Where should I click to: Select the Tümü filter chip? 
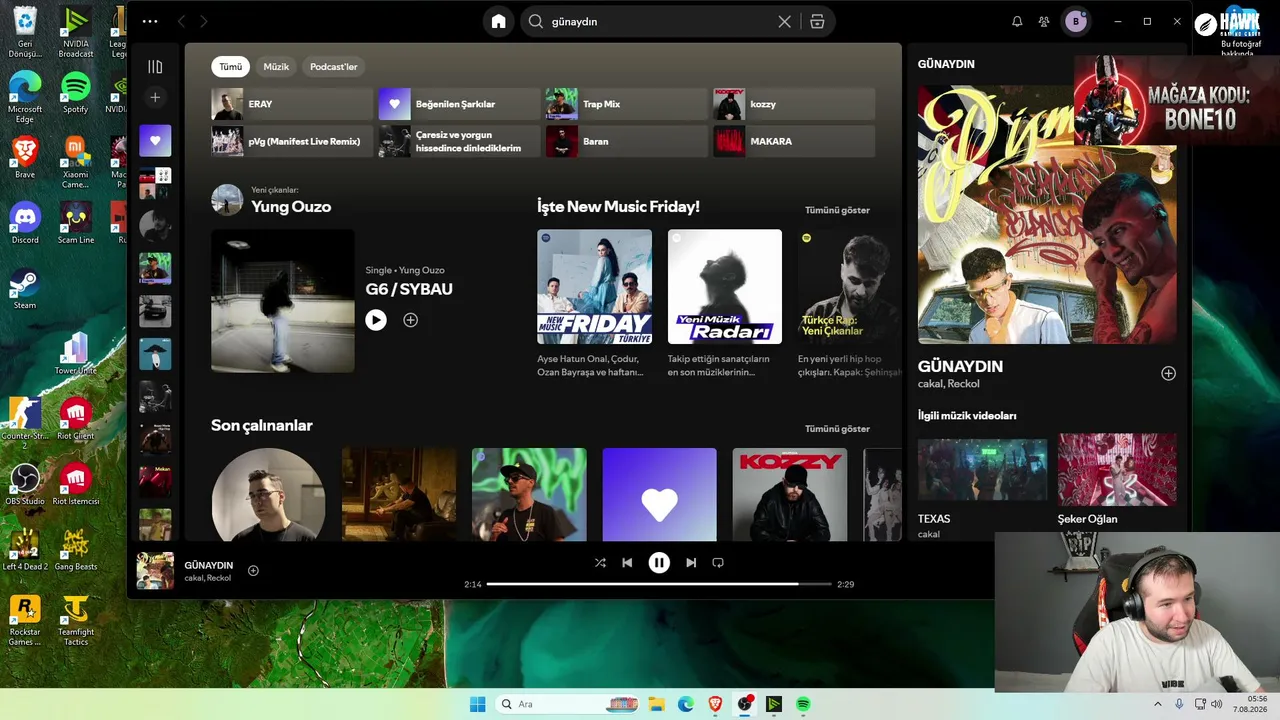(x=231, y=67)
